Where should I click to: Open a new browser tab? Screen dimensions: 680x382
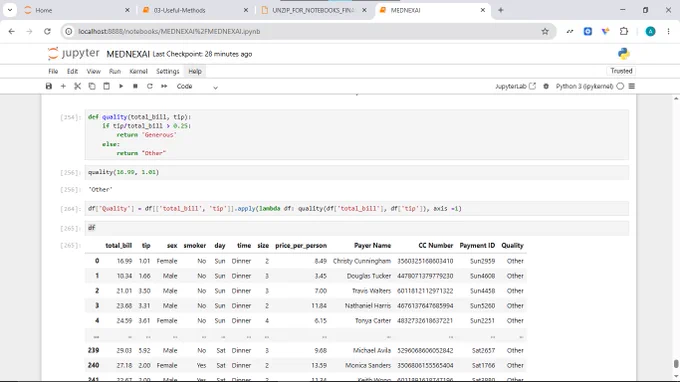pyautogui.click(x=500, y=10)
